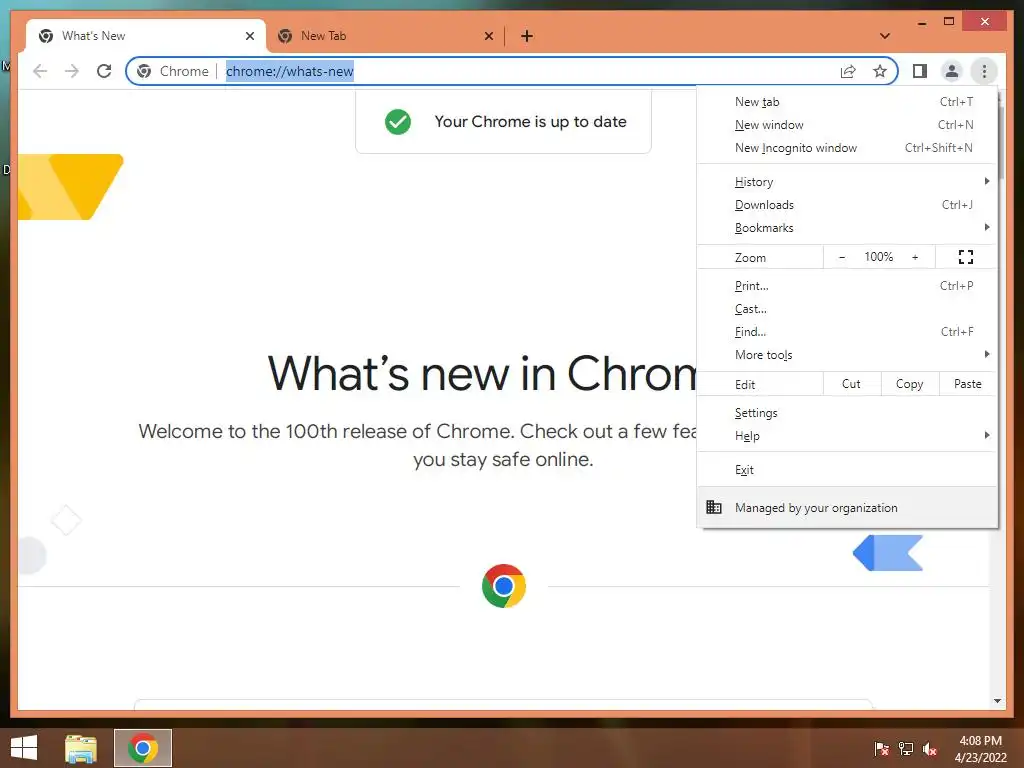This screenshot has height=768, width=1024.
Task: Open File Explorer from the taskbar
Action: tap(81, 748)
